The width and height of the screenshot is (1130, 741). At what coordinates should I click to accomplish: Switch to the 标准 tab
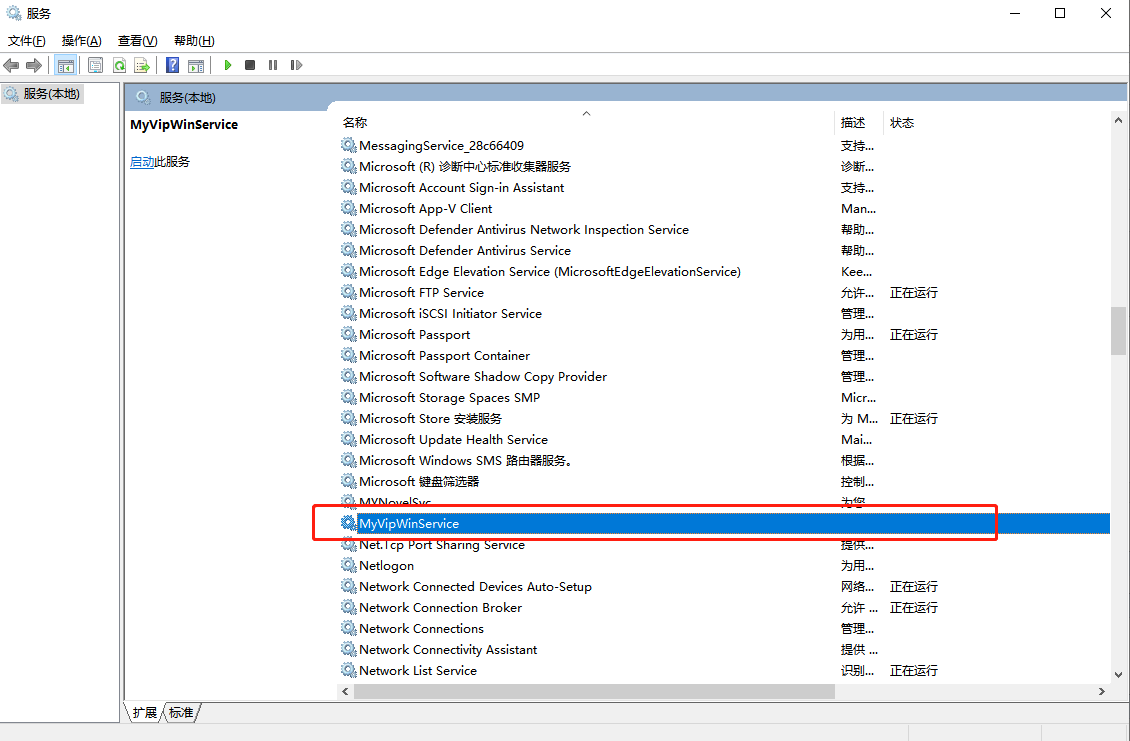[x=181, y=713]
